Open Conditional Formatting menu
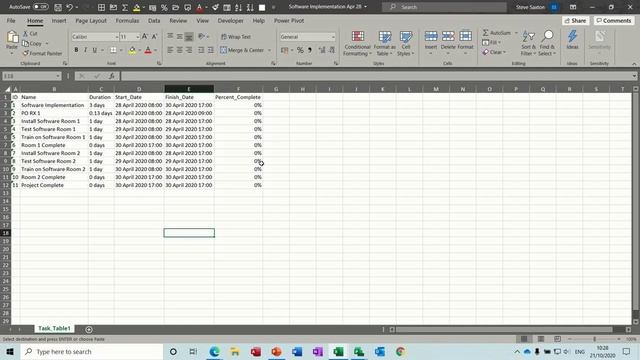This screenshot has width=640, height=360. point(358,43)
